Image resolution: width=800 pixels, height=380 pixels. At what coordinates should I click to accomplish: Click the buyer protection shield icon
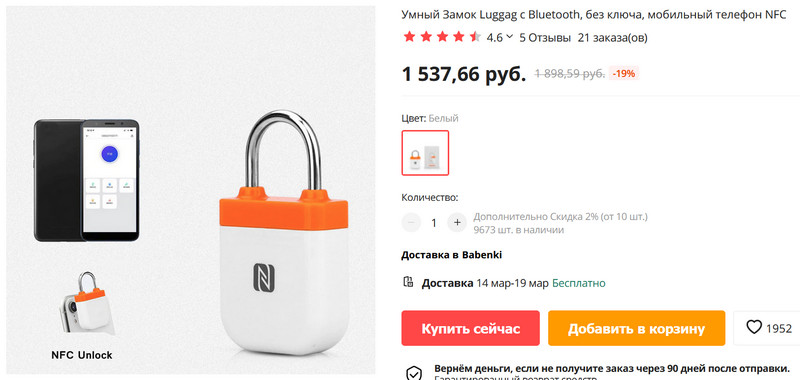point(413,373)
